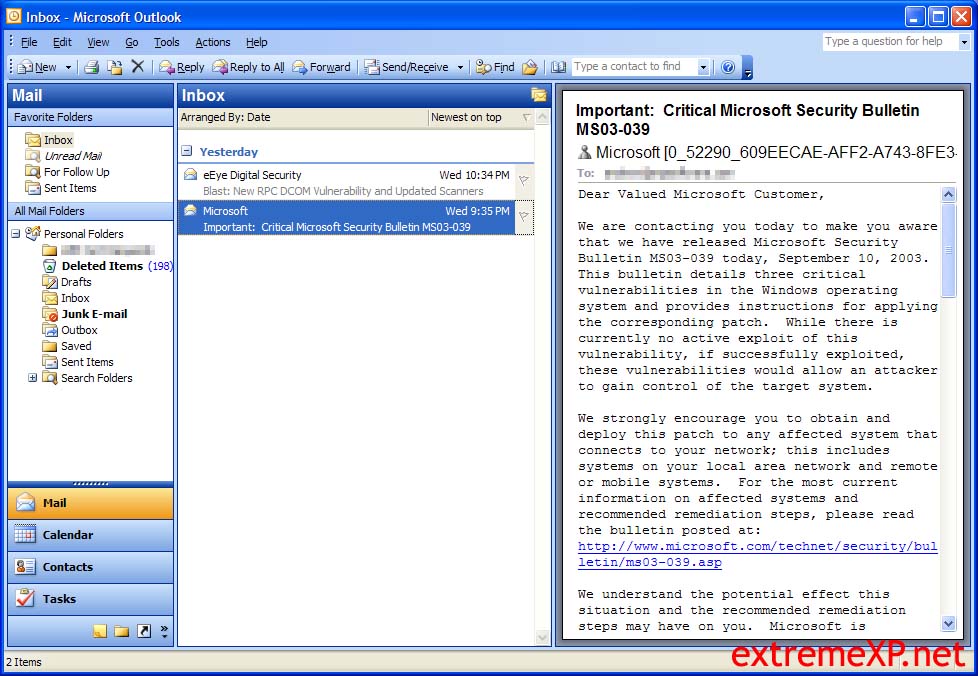Screen dimensions: 978x676
Task: Open the Actions menu
Action: pos(213,42)
